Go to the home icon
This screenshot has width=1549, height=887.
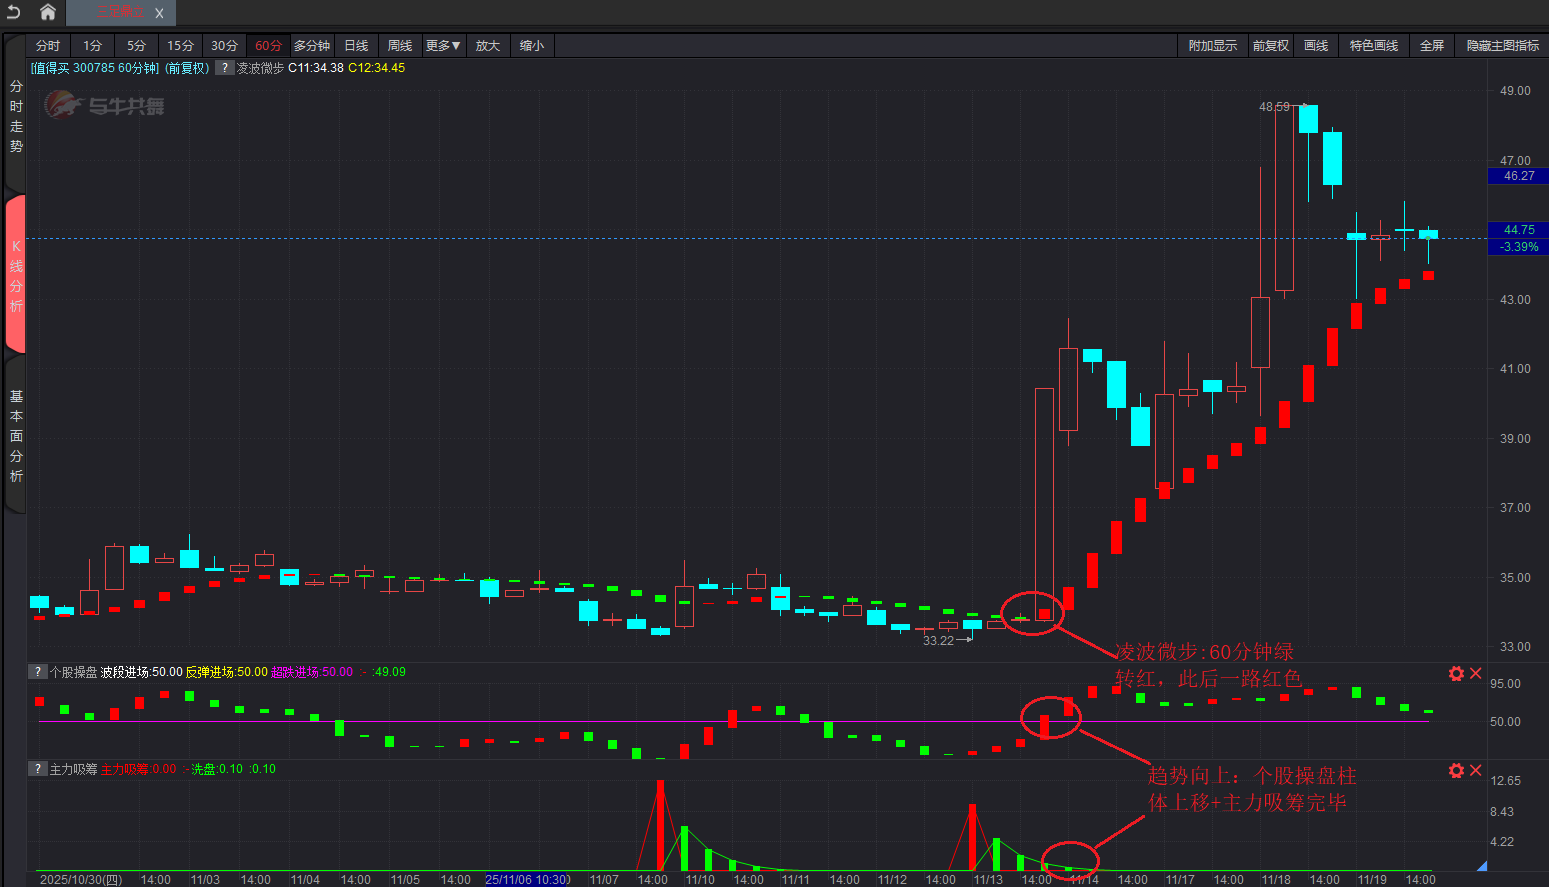47,12
